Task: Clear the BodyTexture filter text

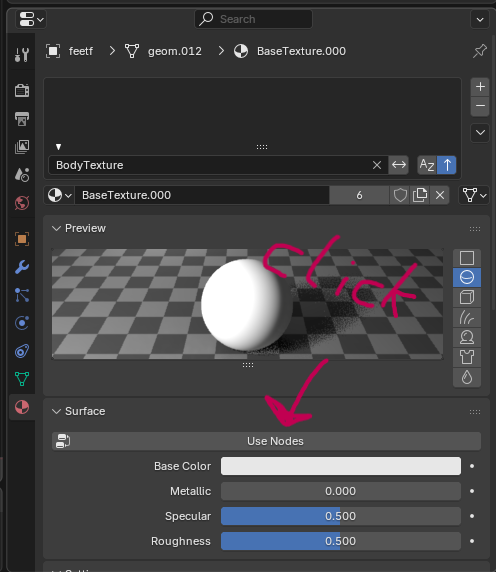Action: pos(377,165)
